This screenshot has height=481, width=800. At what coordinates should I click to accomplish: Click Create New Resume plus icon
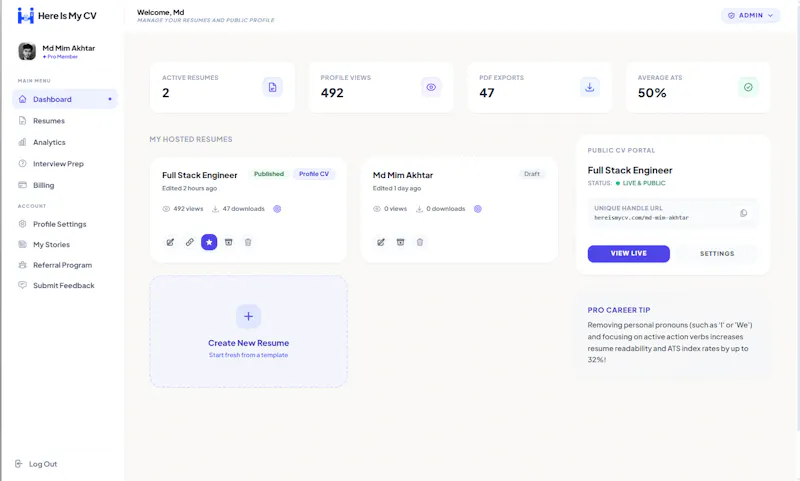pos(248,316)
